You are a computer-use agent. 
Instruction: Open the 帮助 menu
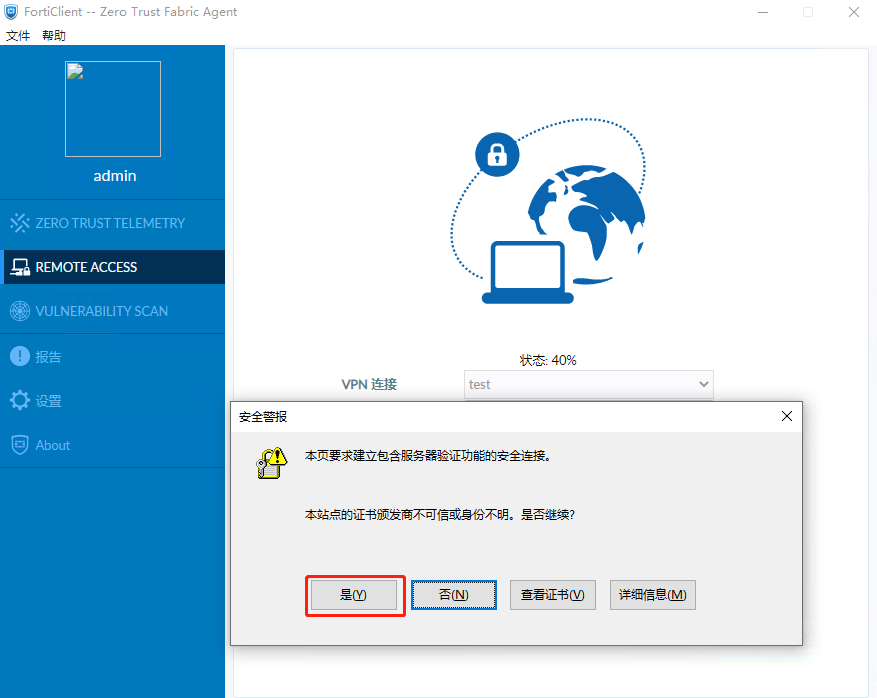pyautogui.click(x=54, y=36)
